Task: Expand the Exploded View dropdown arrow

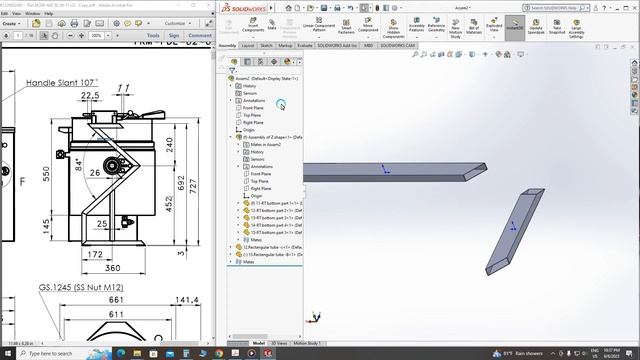Action: click(x=494, y=37)
